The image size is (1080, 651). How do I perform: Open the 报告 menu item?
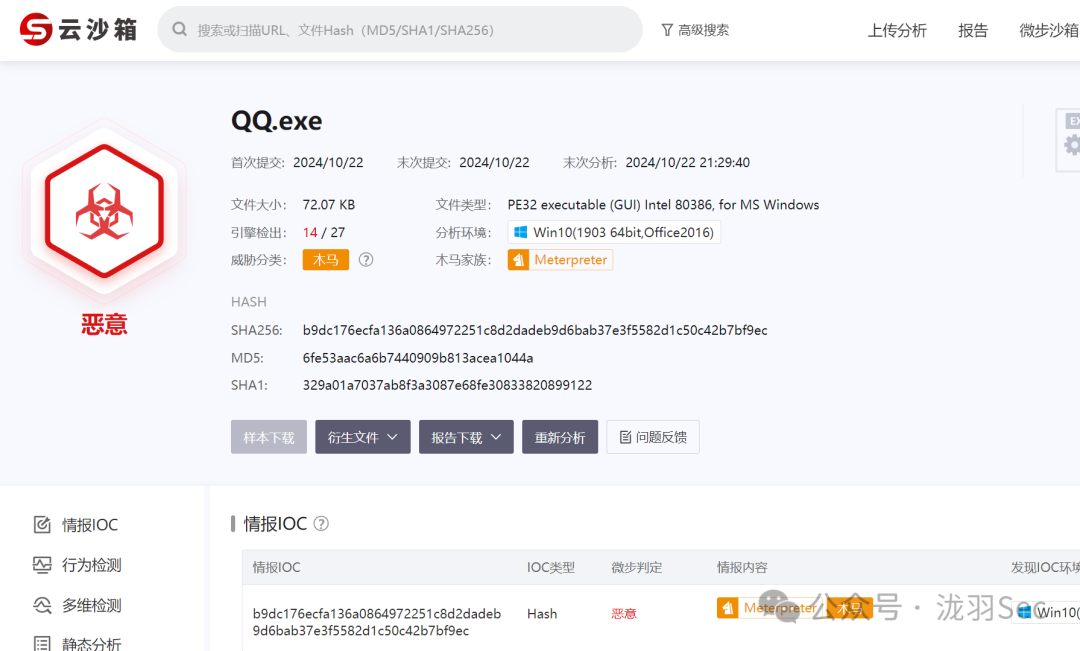[x=973, y=30]
